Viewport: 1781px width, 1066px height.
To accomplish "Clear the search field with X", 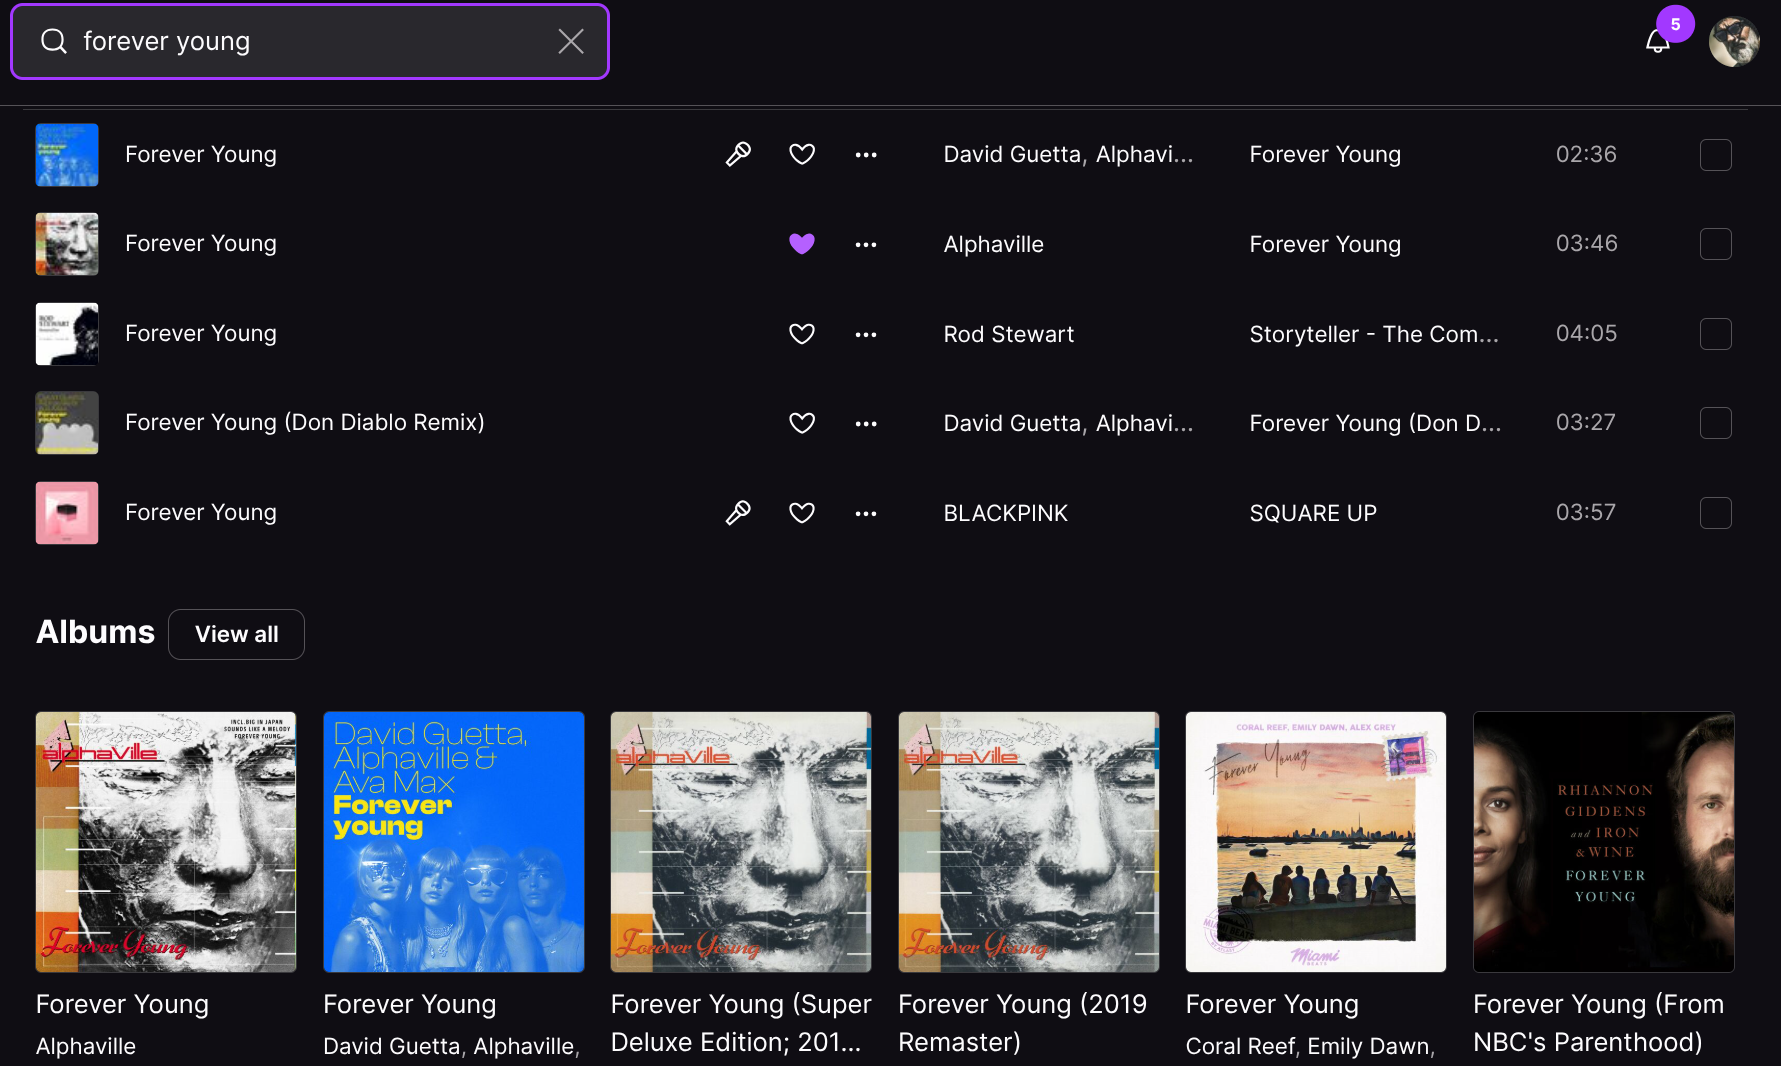I will pos(571,41).
